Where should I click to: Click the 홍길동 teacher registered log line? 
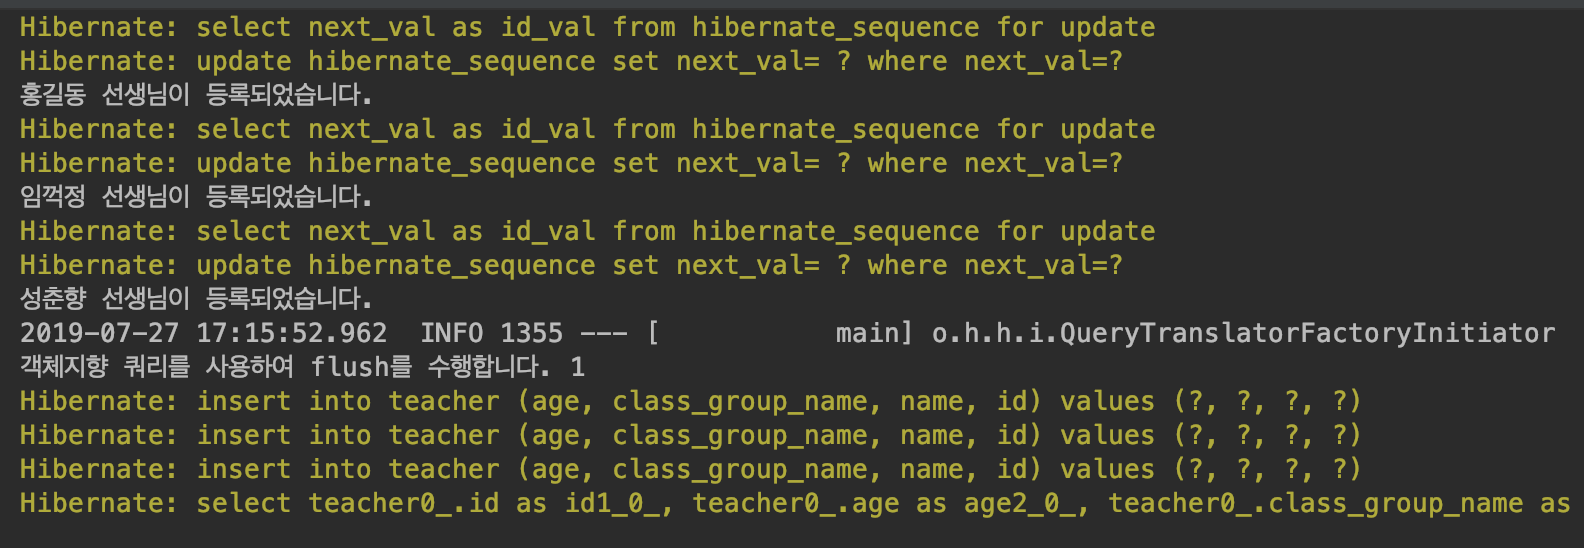196,95
